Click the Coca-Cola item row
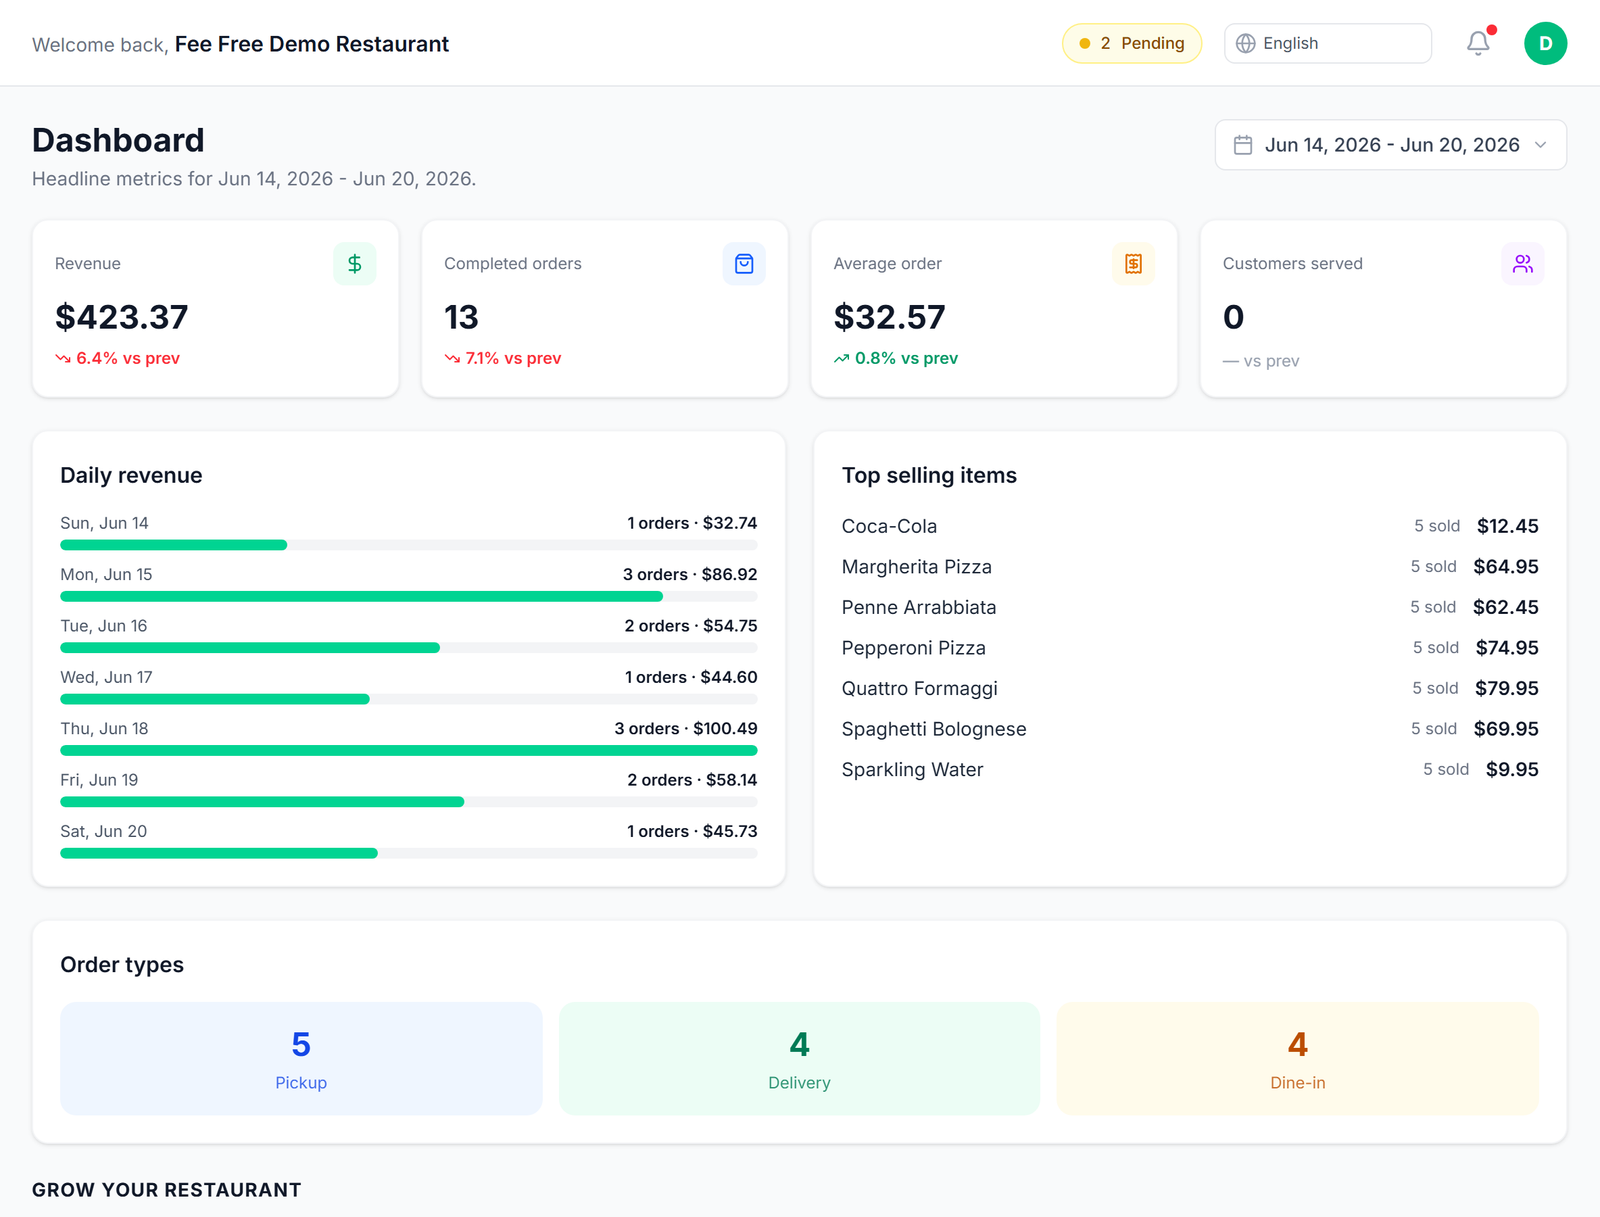This screenshot has width=1600, height=1217. (x=1190, y=526)
